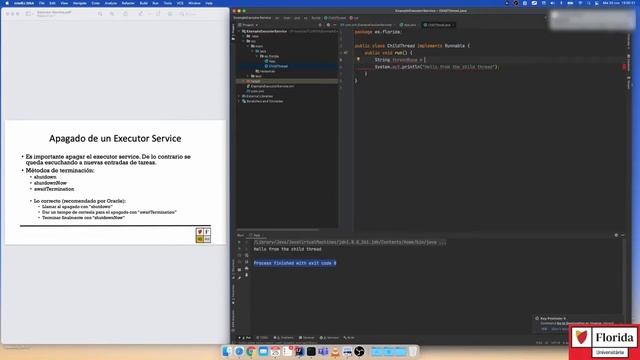Click inside the code editor after threadName
The width and height of the screenshot is (640, 360).
[425, 60]
